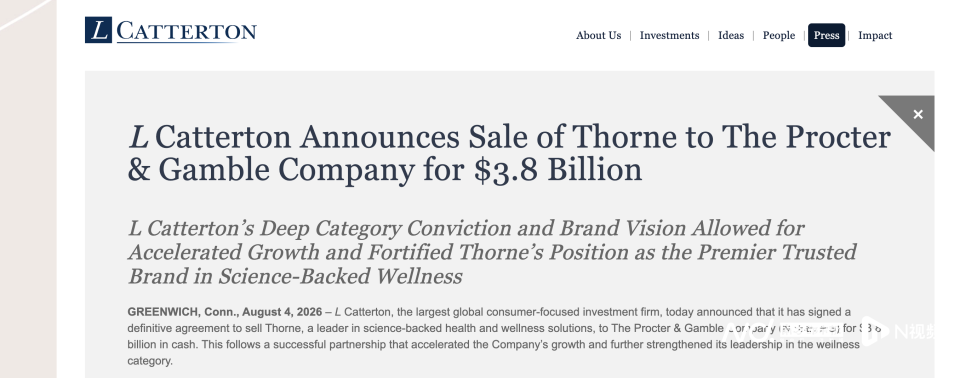960x378 pixels.
Task: Navigate to the Impact page
Action: (875, 36)
